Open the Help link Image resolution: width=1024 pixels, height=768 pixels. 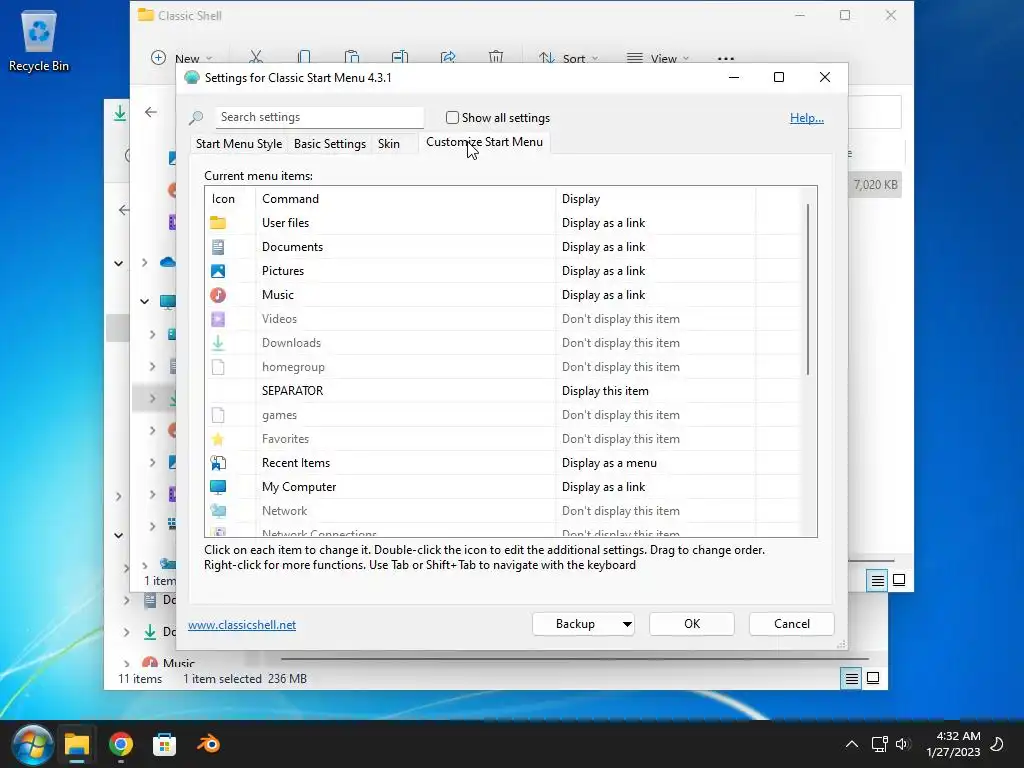[807, 118]
